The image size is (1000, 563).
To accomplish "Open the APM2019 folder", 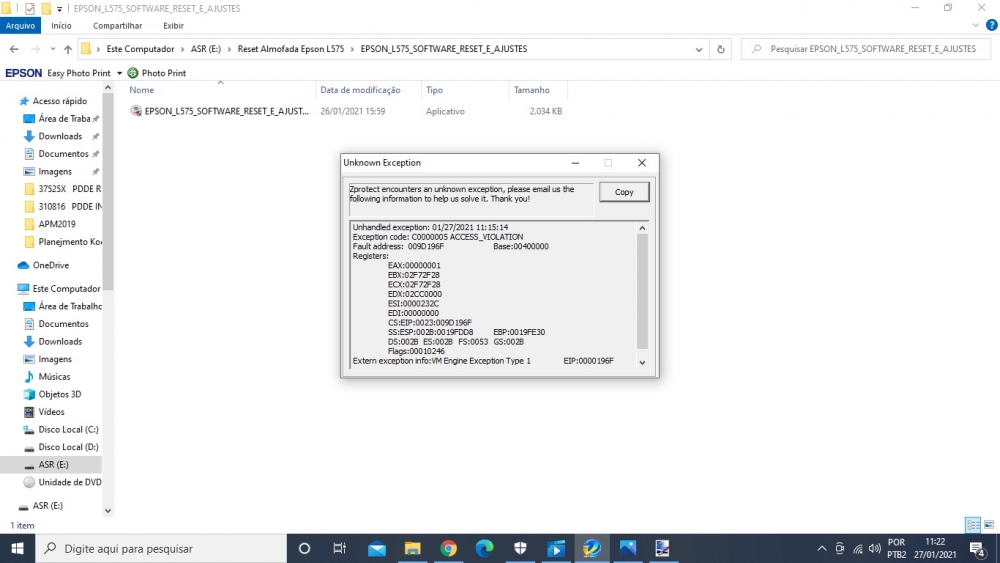I will click(x=56, y=224).
